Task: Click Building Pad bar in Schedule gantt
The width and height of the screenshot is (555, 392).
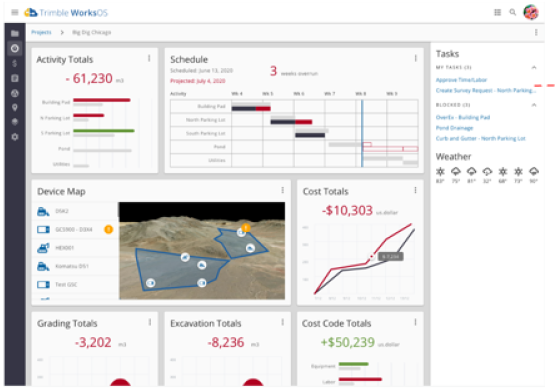Action: (251, 108)
